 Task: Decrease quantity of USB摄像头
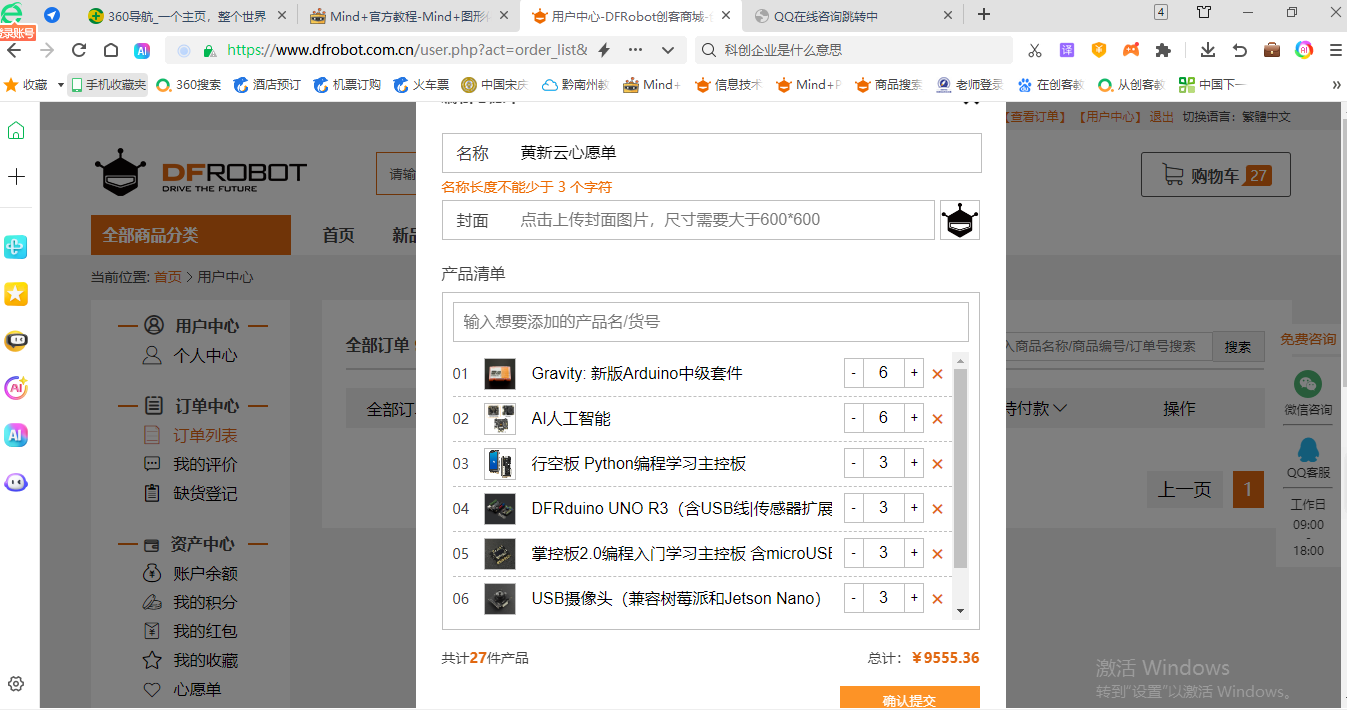(x=853, y=599)
